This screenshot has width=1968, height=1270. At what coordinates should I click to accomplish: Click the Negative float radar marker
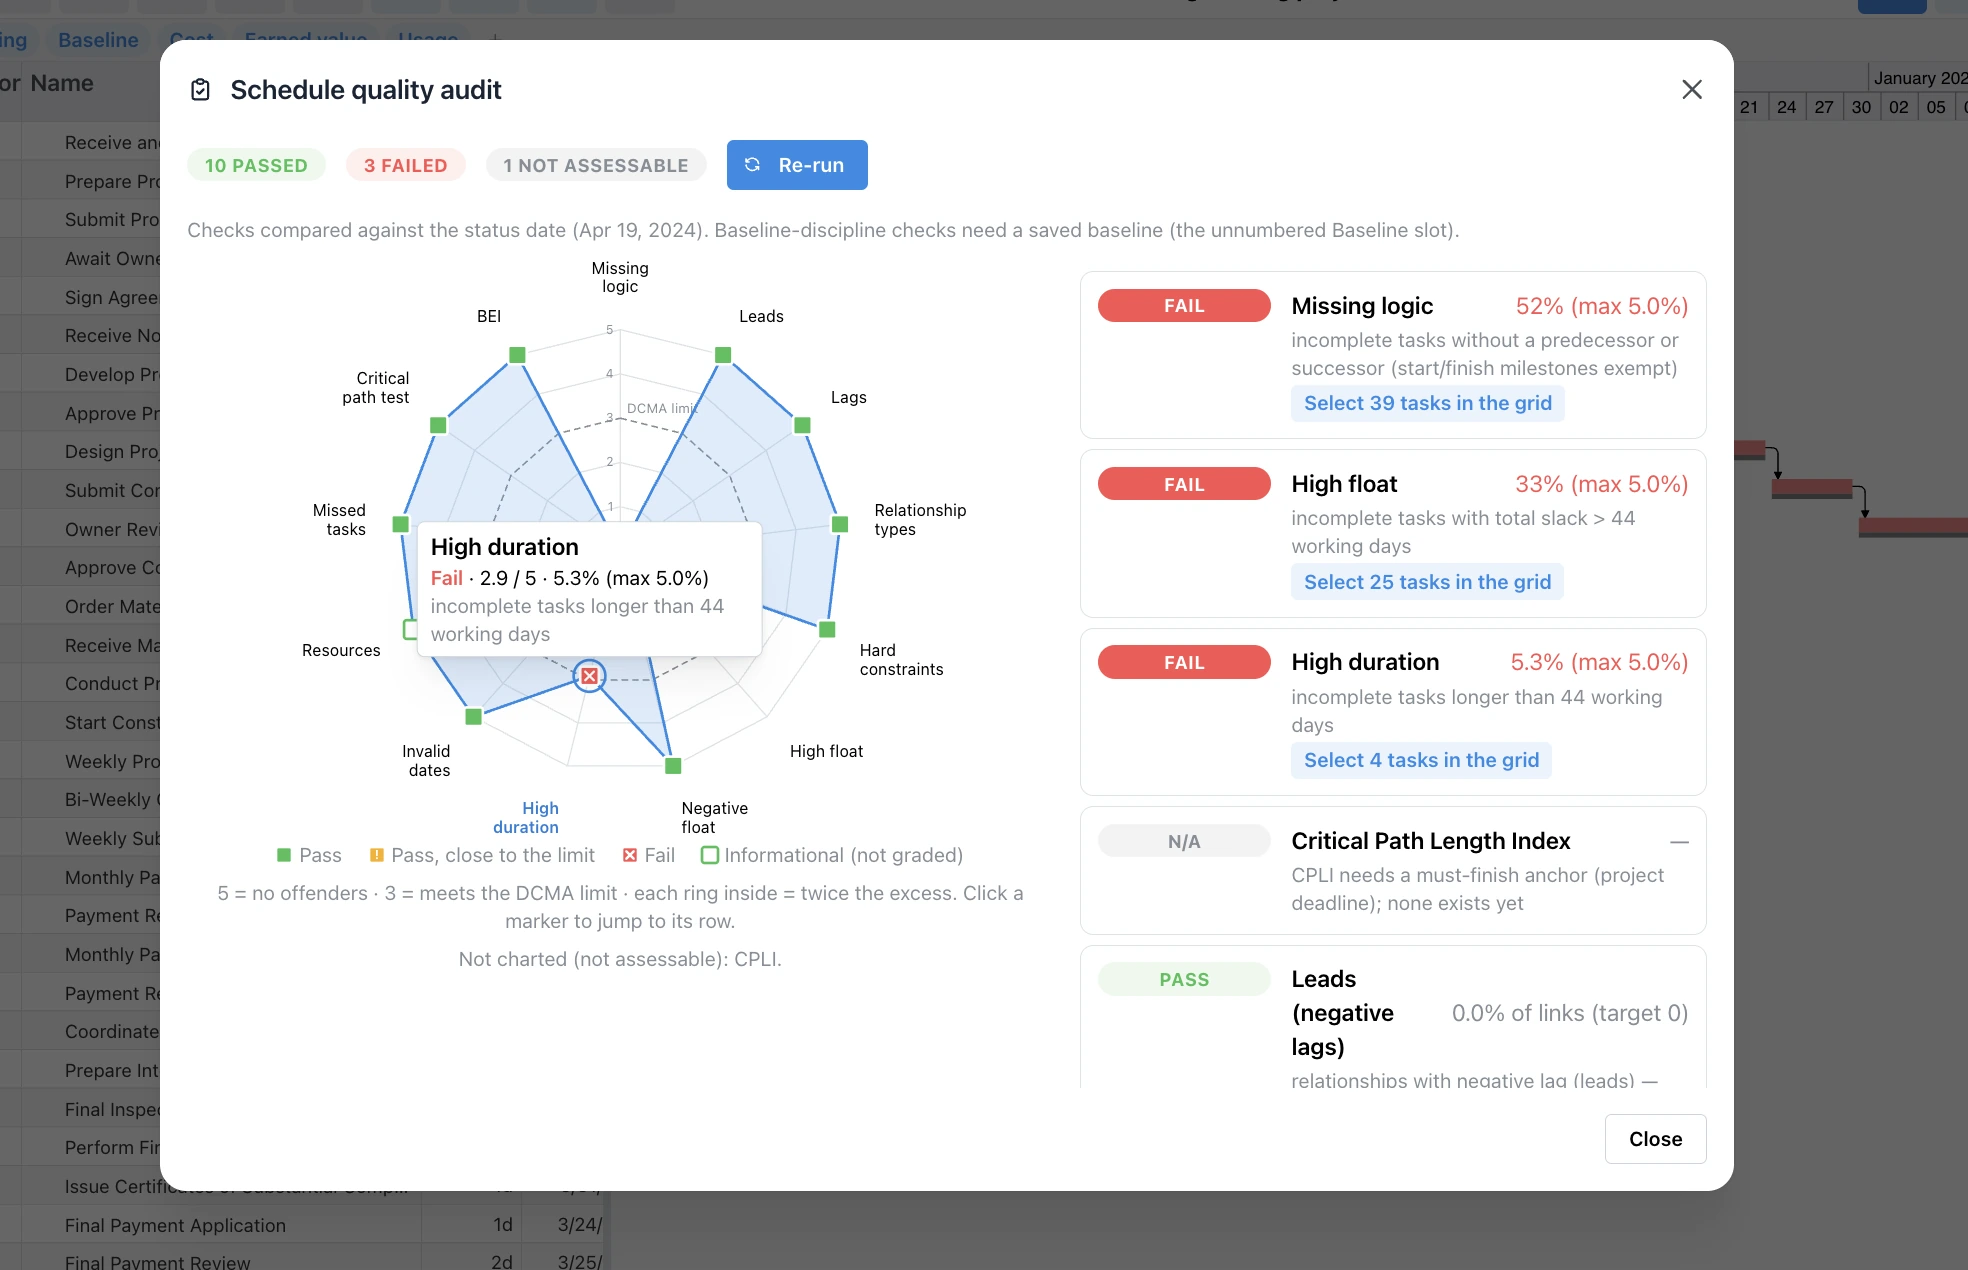tap(673, 766)
